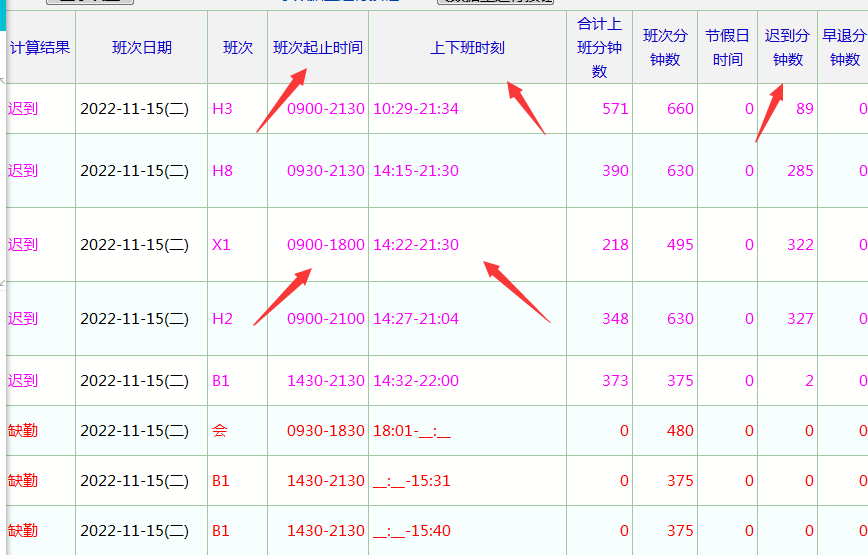868x555 pixels.
Task: Select the 285 late minutes cell
Action: tap(800, 170)
